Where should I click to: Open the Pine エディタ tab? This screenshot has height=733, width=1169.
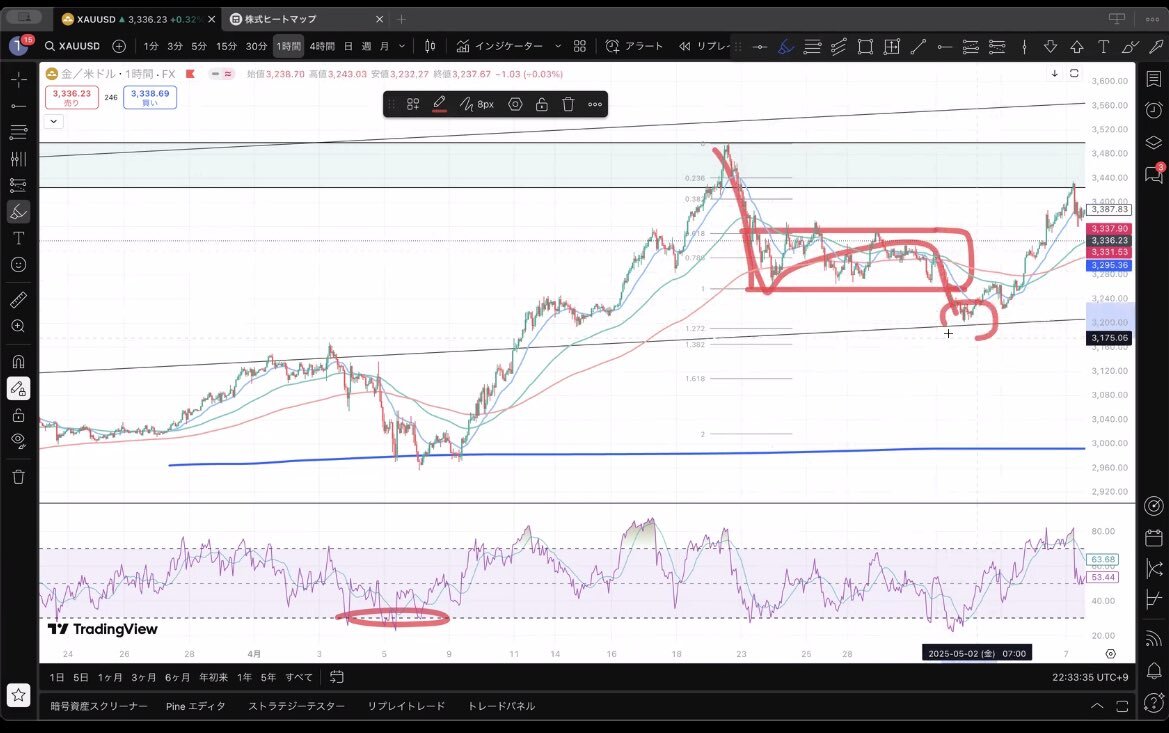click(195, 706)
